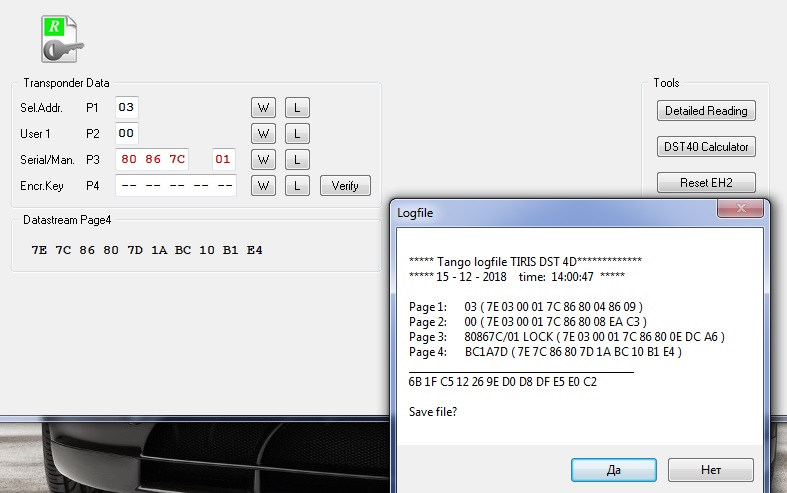The image size is (787, 493).
Task: Click Verify next to the encryption key
Action: click(345, 186)
